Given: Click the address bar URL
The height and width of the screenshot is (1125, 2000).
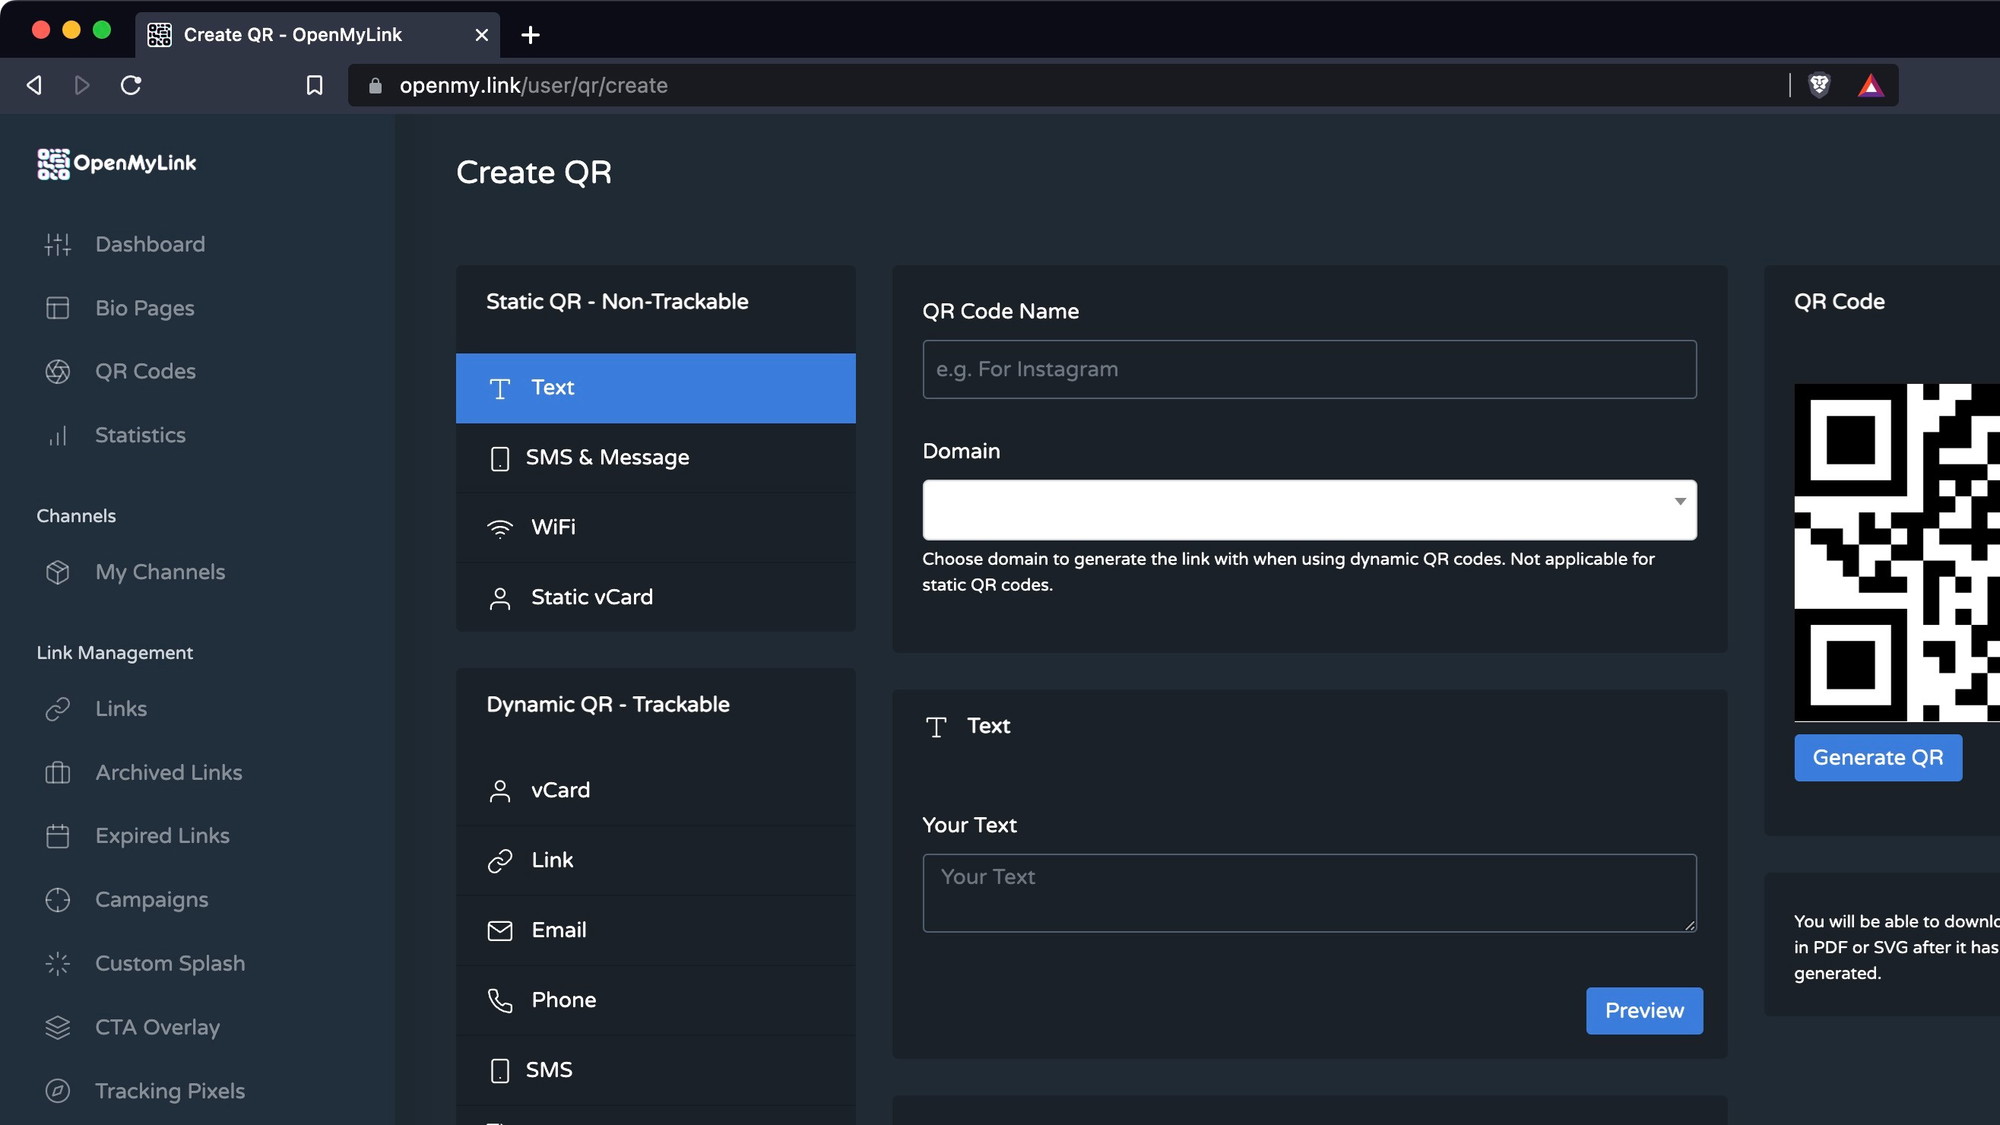Looking at the screenshot, I should click(x=534, y=86).
